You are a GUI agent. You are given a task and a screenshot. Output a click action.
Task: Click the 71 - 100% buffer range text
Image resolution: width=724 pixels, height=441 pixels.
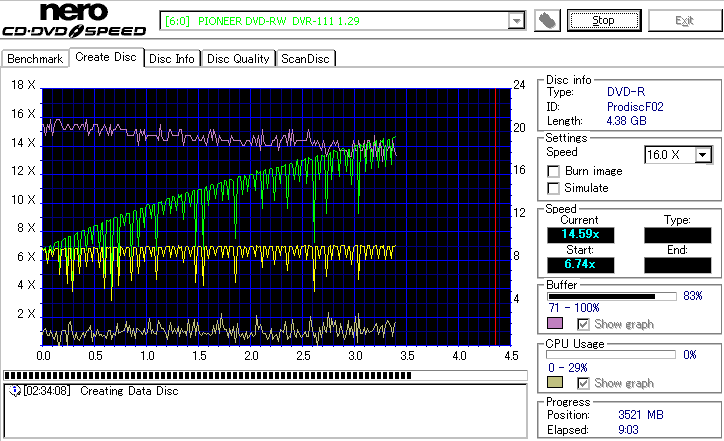[x=573, y=308]
